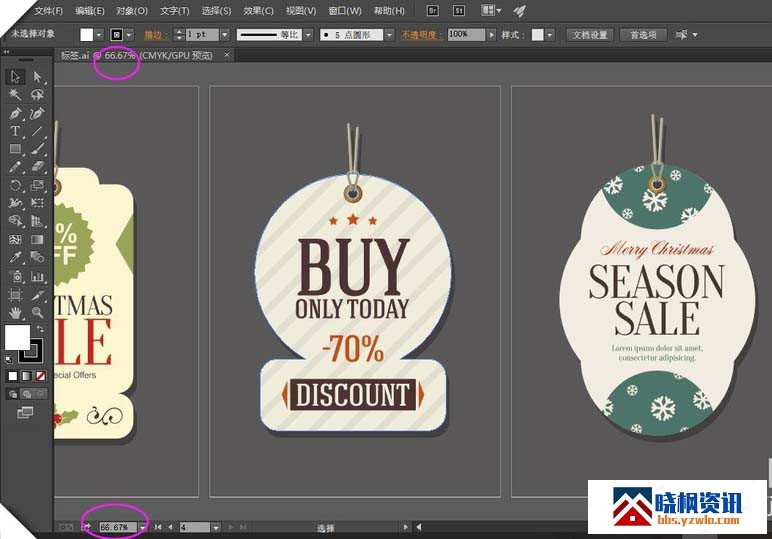
Task: Select the Rotate tool
Action: click(x=15, y=185)
